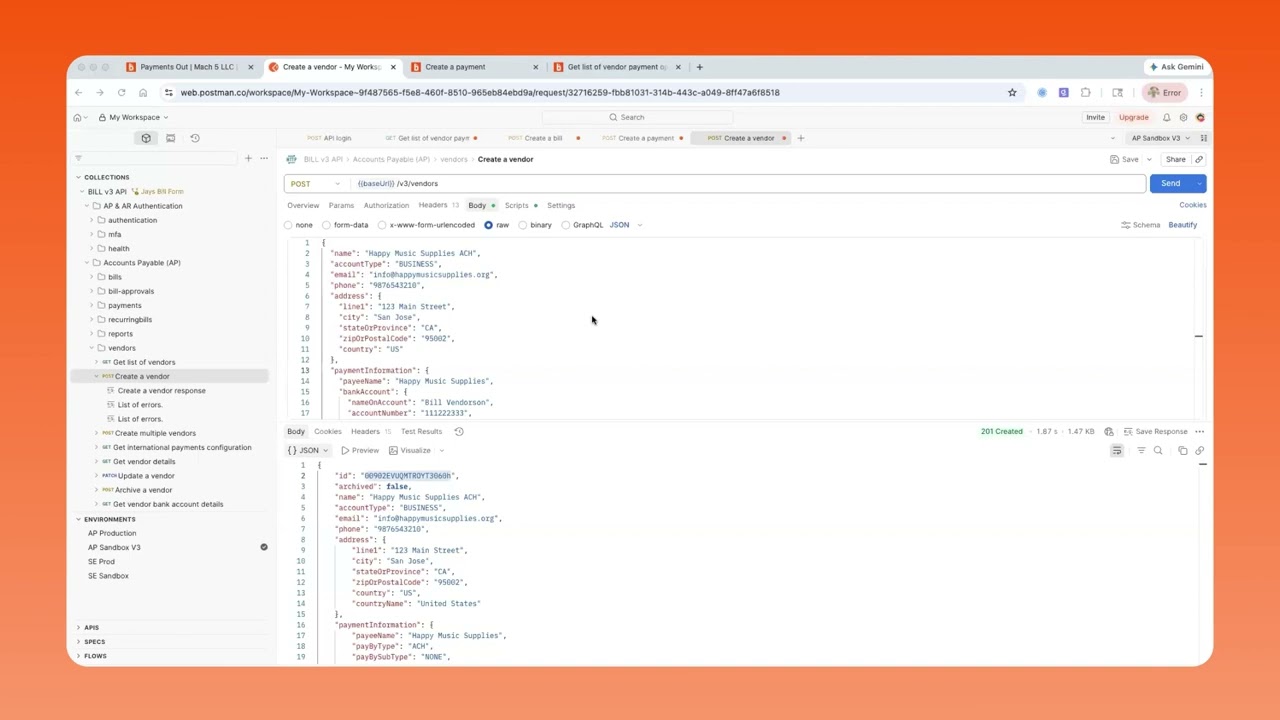Expand the JSON body format dropdown
Screen dimensions: 1280x720
pos(625,225)
